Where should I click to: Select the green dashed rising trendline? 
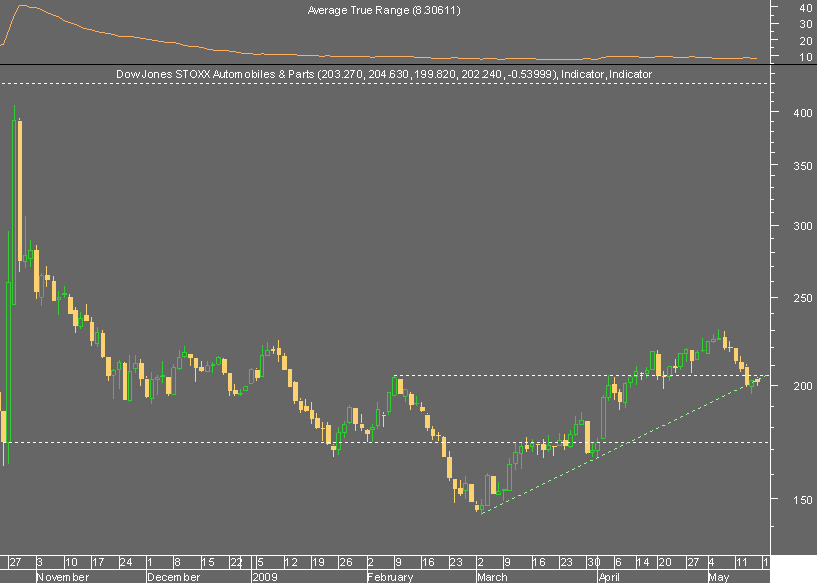(624, 444)
